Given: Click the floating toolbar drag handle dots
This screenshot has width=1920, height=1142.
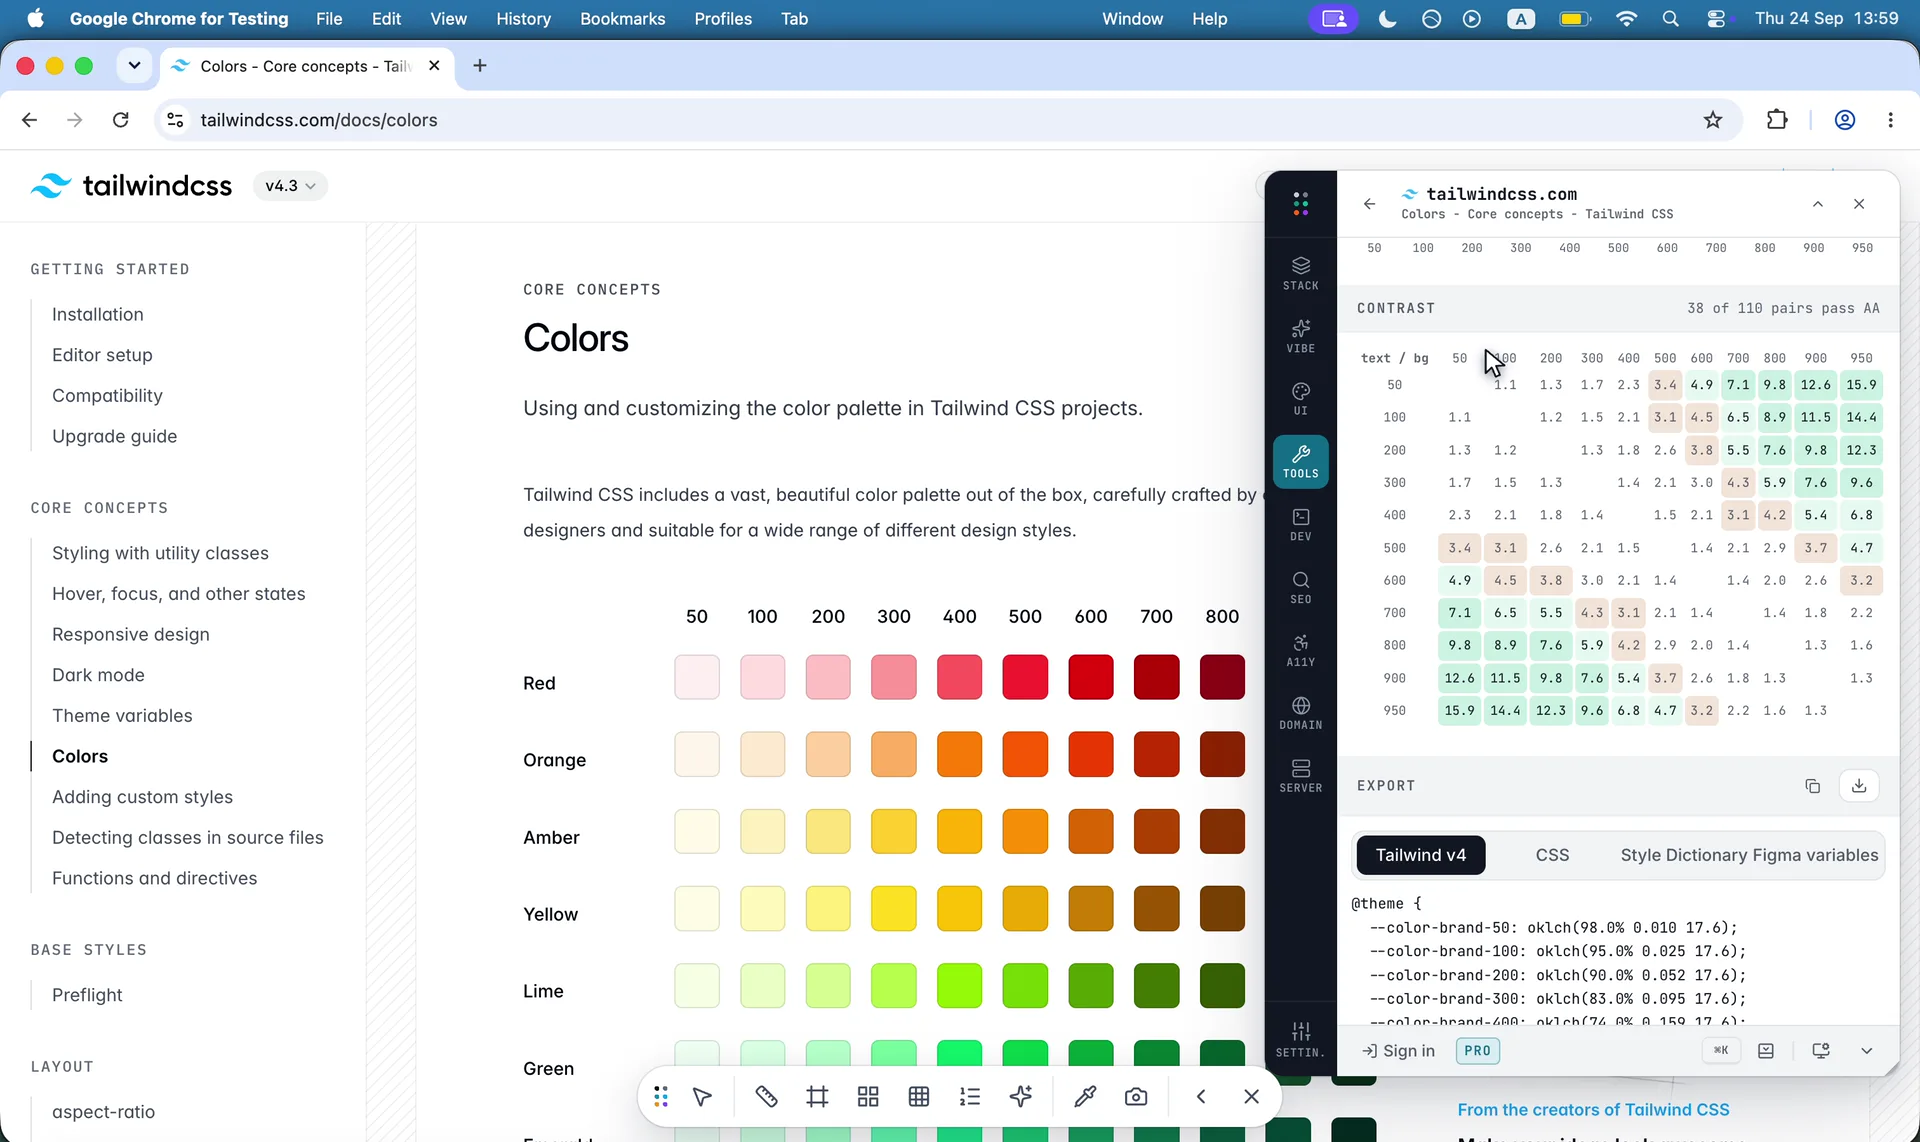Looking at the screenshot, I should [x=661, y=1097].
